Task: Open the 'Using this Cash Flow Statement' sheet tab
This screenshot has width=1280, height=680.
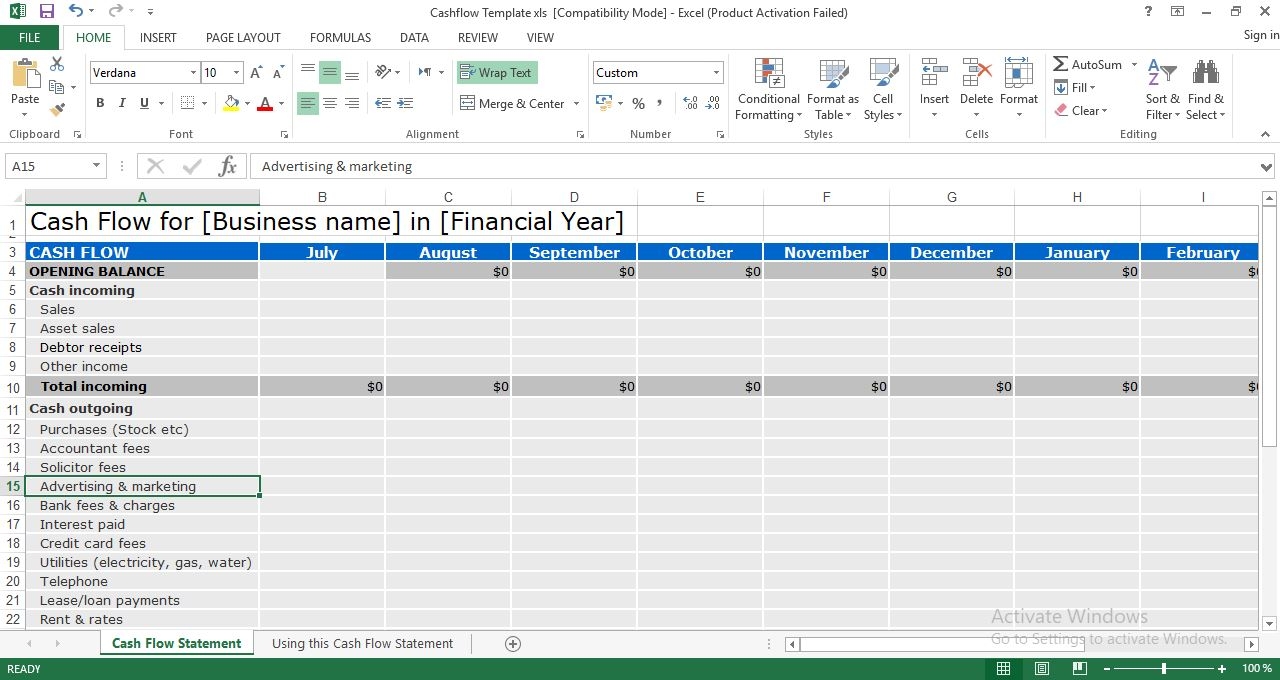Action: [x=363, y=643]
